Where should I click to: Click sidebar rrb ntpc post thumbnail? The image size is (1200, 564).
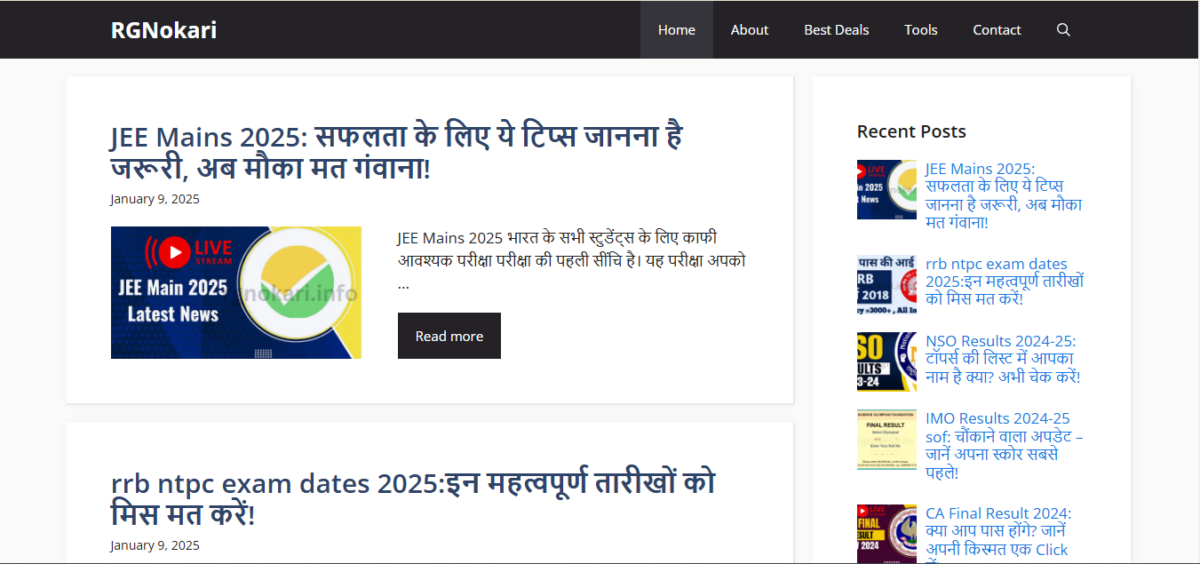(887, 285)
